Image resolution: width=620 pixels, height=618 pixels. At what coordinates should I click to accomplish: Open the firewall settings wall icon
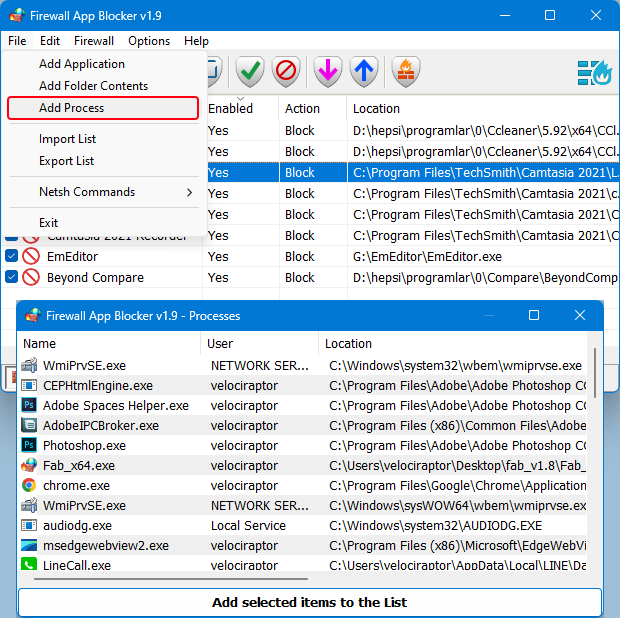click(x=405, y=72)
